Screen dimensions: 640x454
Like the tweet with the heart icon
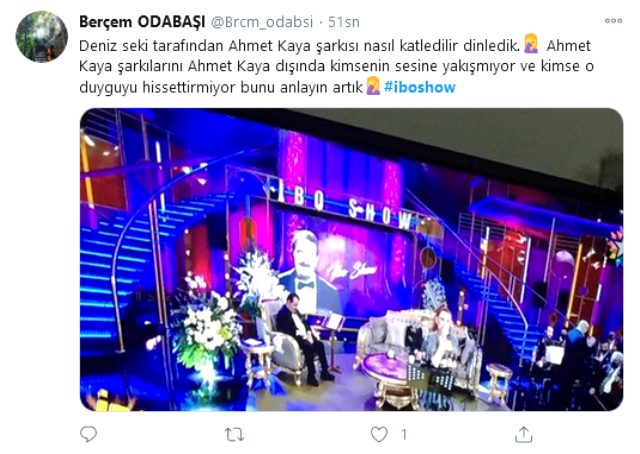click(x=379, y=434)
